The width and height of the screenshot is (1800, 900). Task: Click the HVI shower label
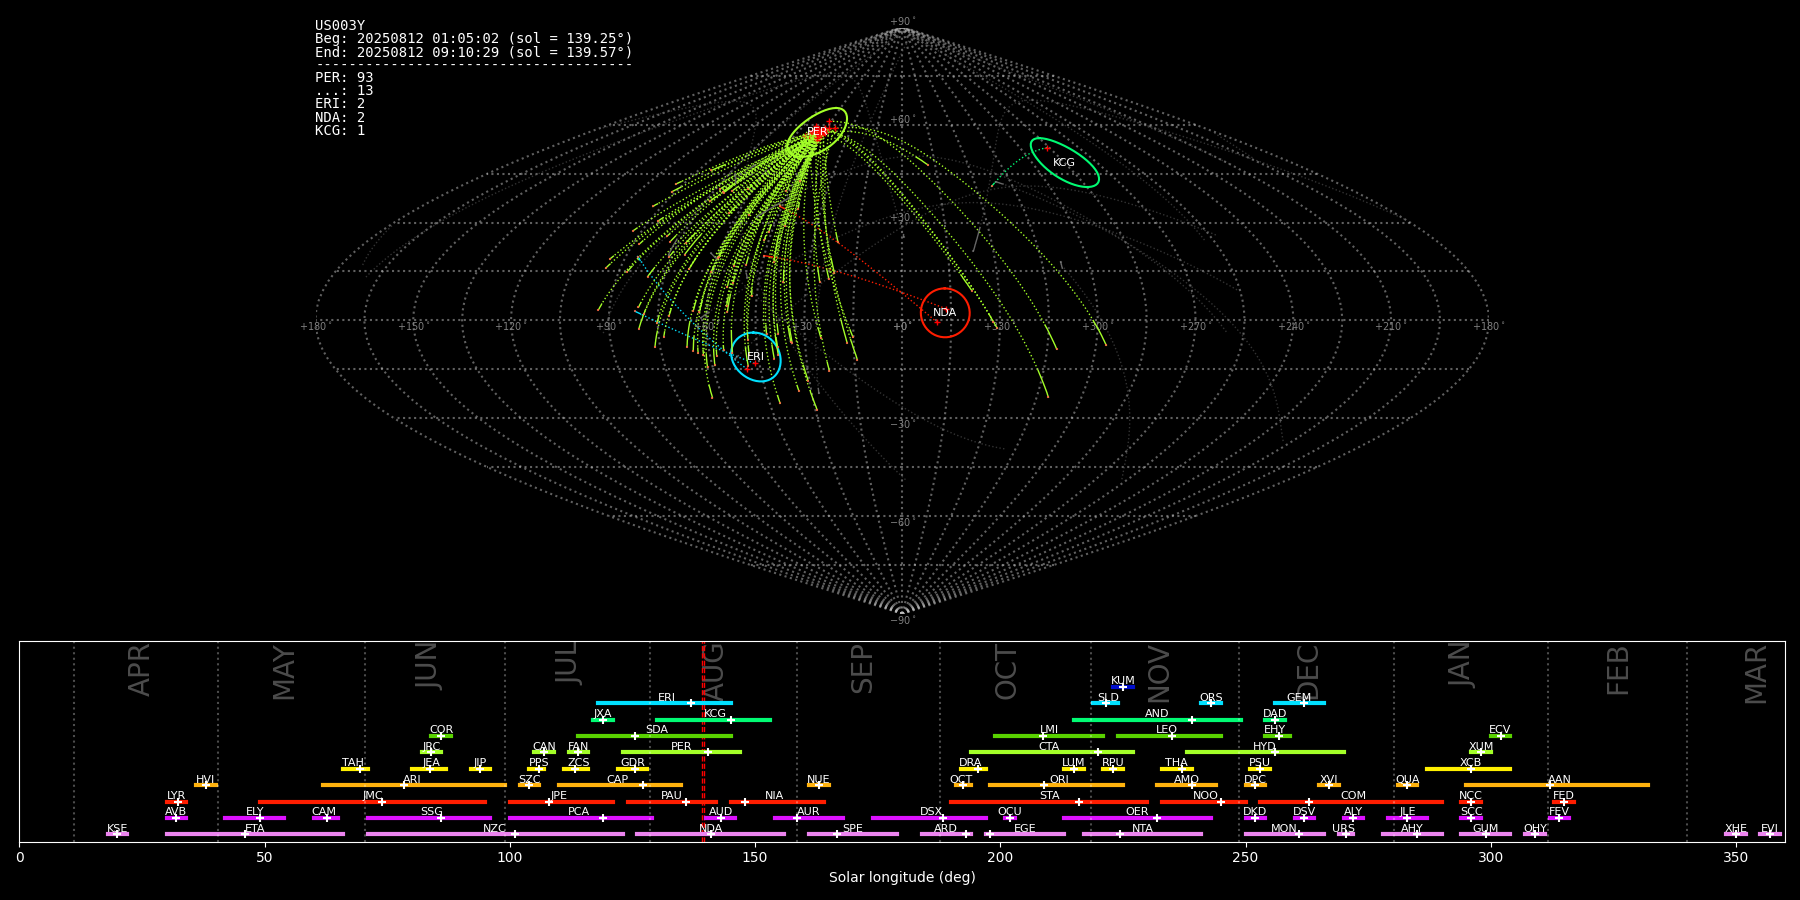pyautogui.click(x=205, y=780)
